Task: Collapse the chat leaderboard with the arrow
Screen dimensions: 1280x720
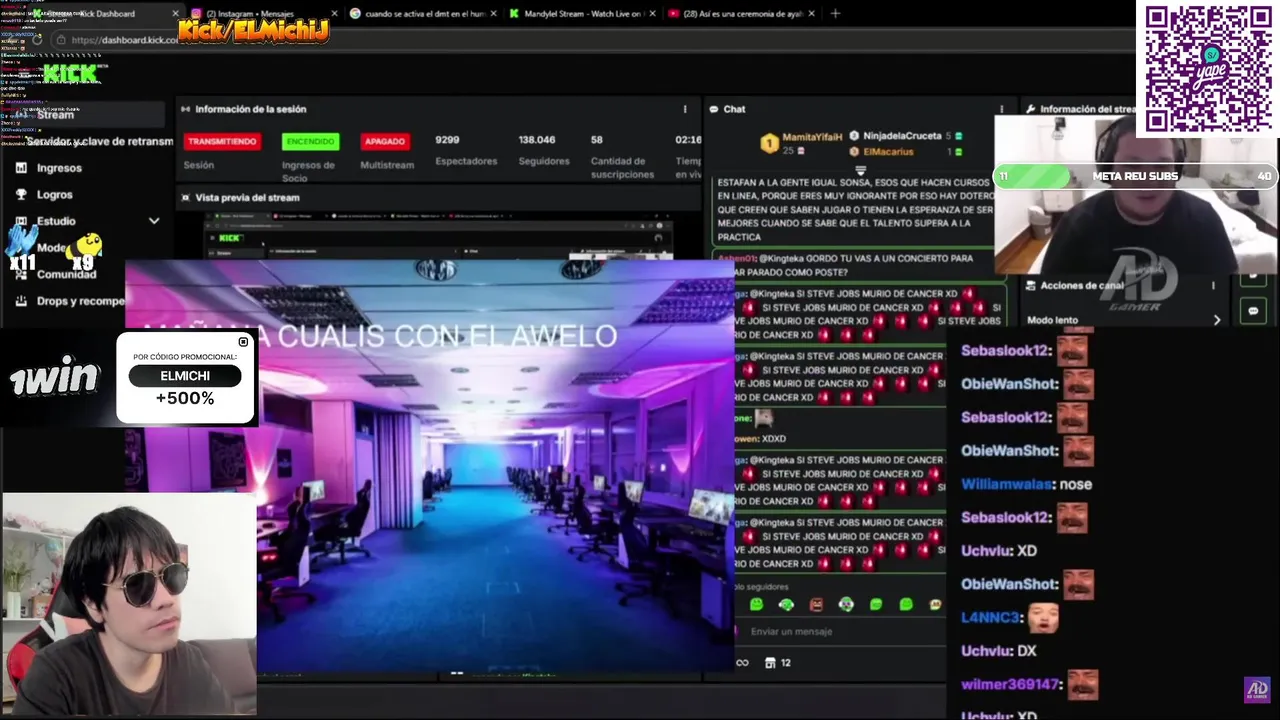Action: click(x=860, y=171)
